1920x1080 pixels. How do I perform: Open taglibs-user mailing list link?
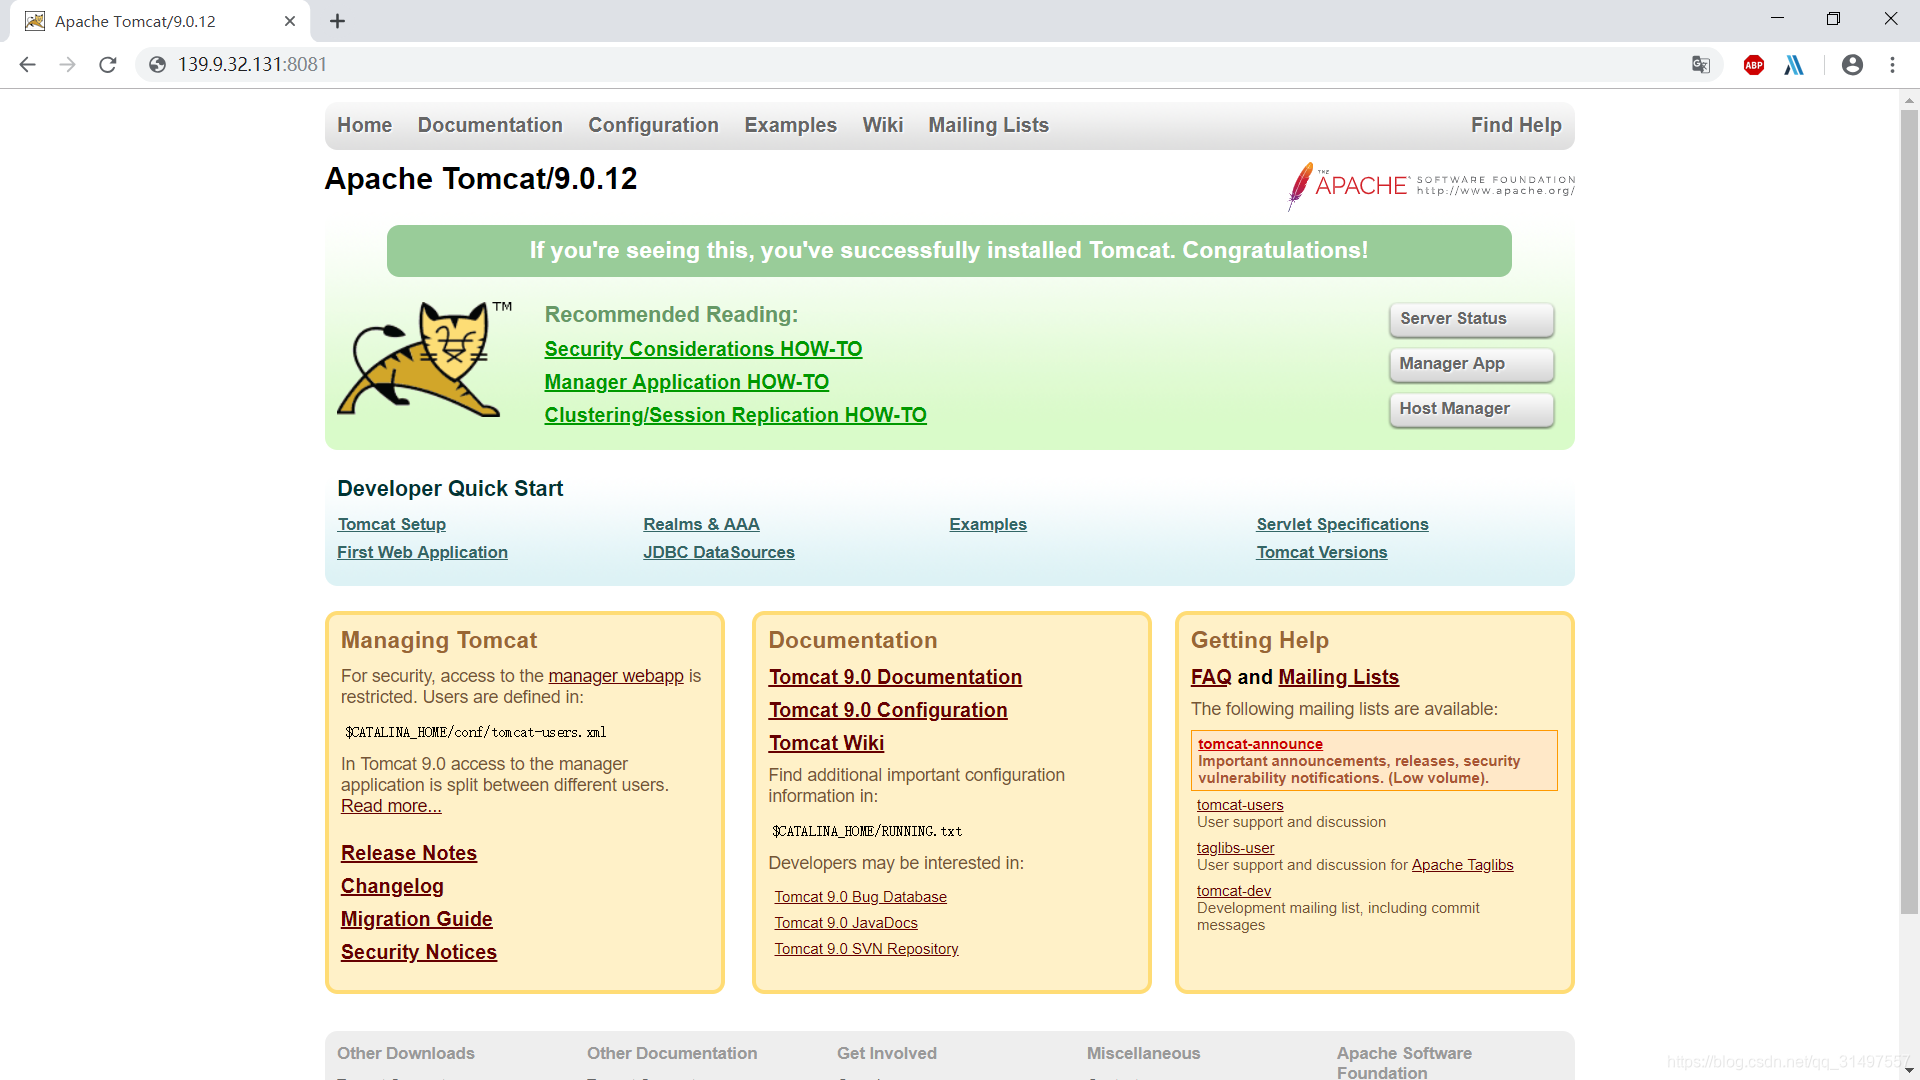[x=1235, y=848]
